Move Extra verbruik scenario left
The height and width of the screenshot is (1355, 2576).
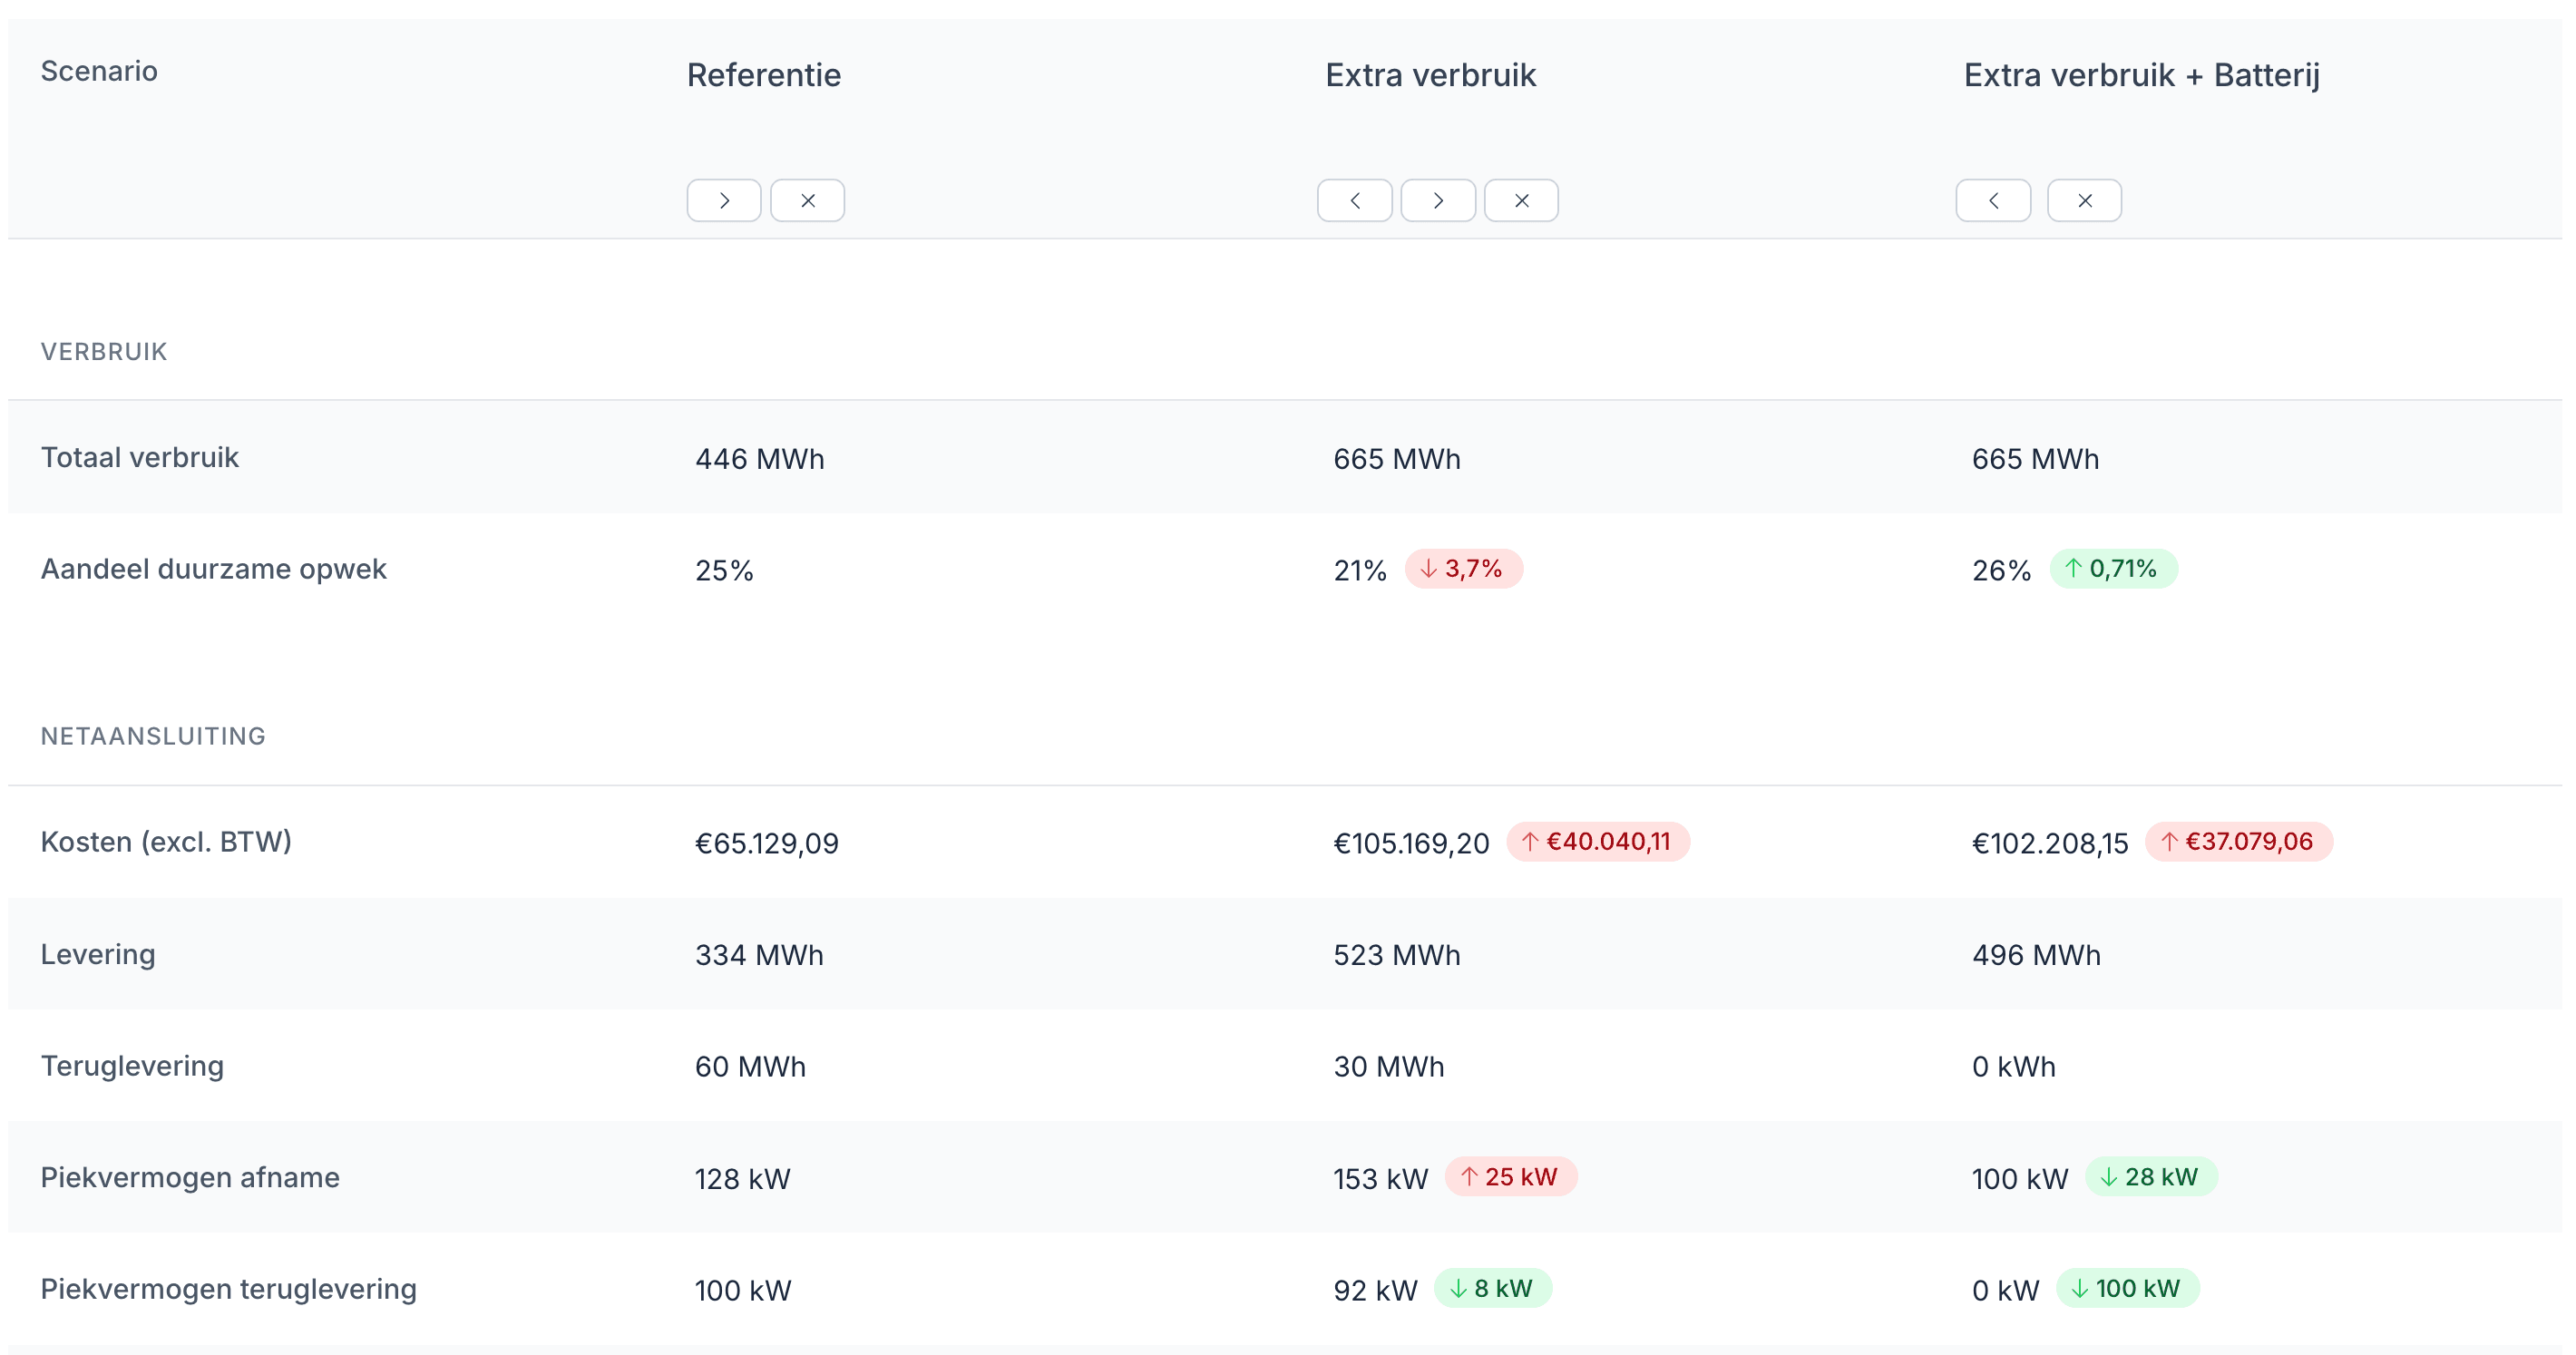point(1354,201)
